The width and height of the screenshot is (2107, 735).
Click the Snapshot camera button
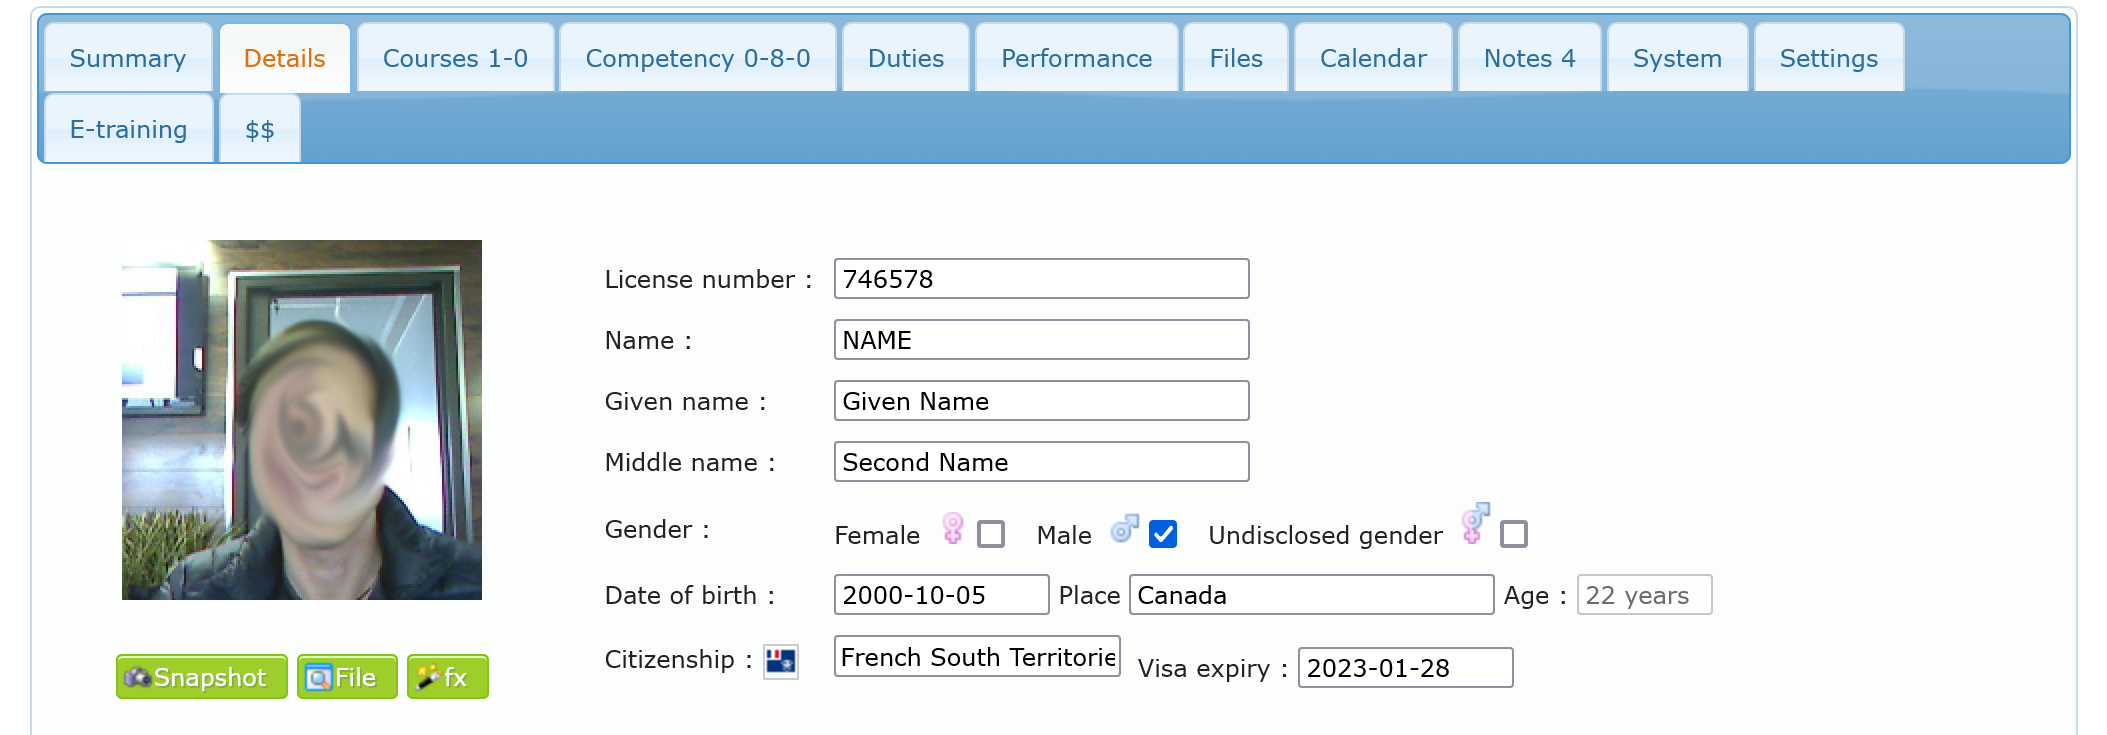pyautogui.click(x=201, y=677)
